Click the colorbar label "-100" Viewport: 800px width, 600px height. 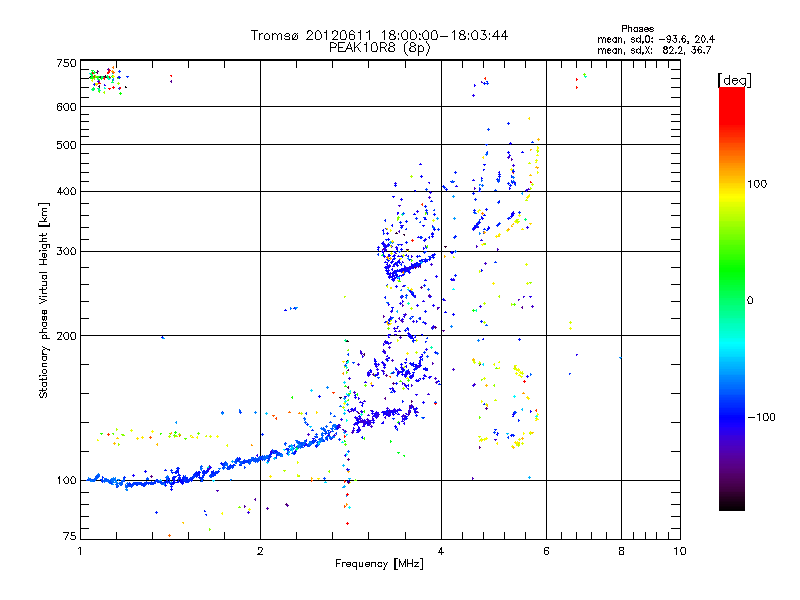(762, 417)
